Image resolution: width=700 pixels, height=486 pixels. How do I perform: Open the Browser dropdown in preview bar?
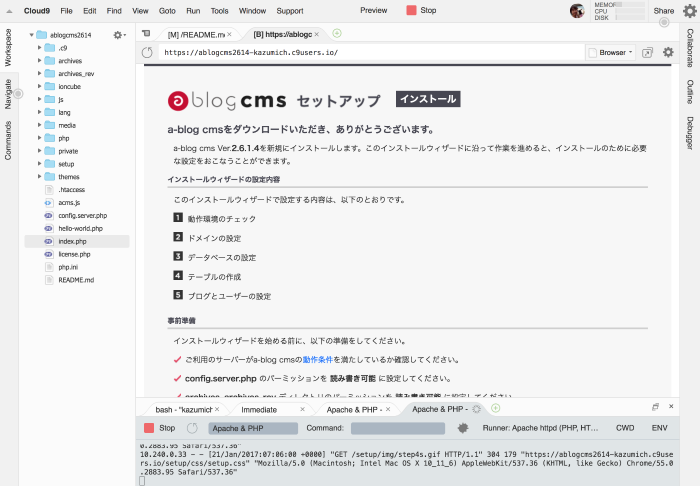tap(611, 53)
